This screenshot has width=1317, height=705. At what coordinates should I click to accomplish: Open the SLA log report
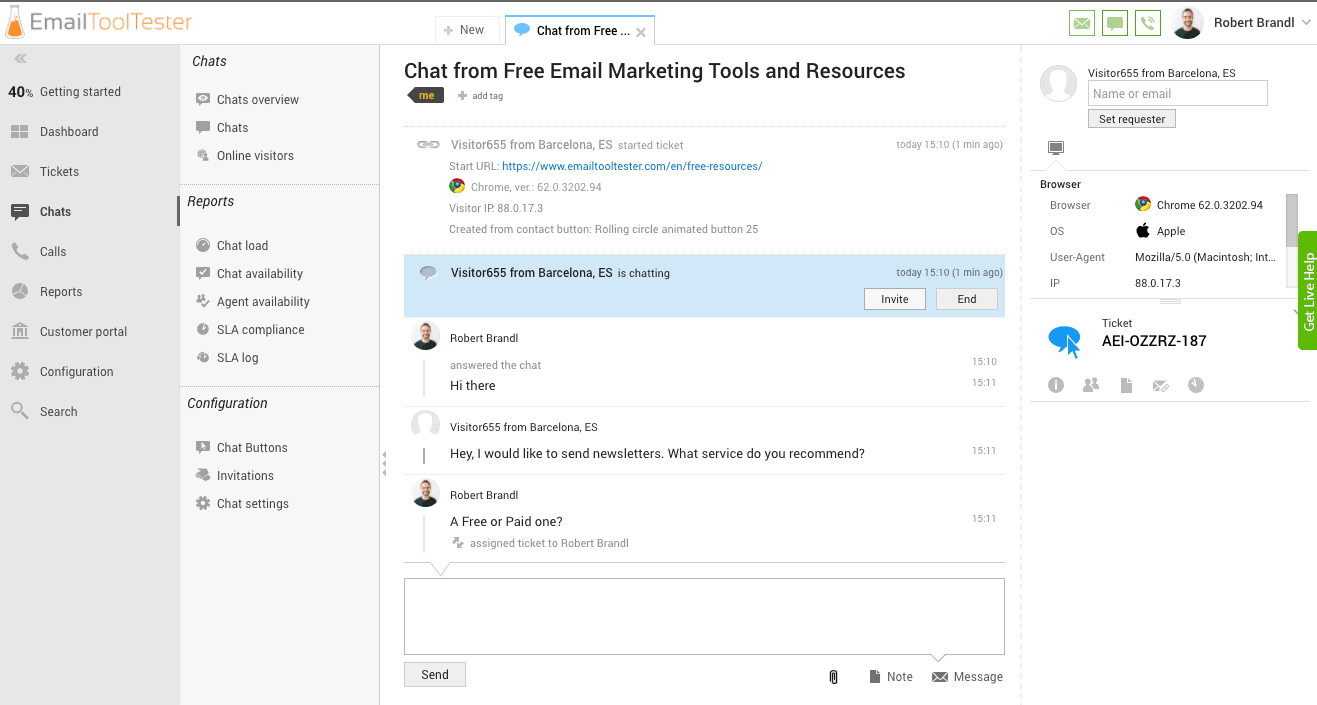(238, 358)
